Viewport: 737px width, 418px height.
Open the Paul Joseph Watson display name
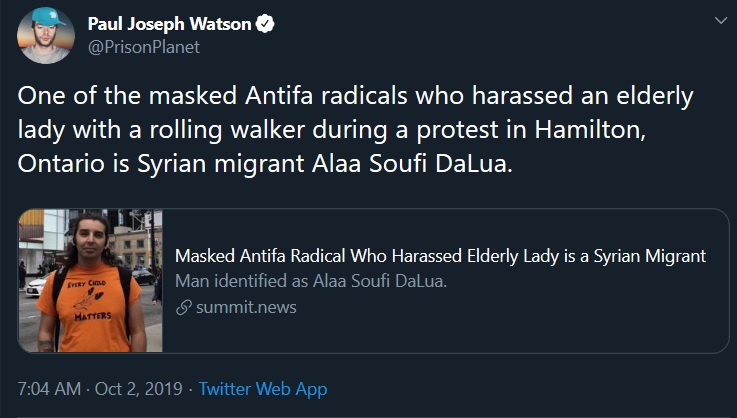[x=171, y=24]
